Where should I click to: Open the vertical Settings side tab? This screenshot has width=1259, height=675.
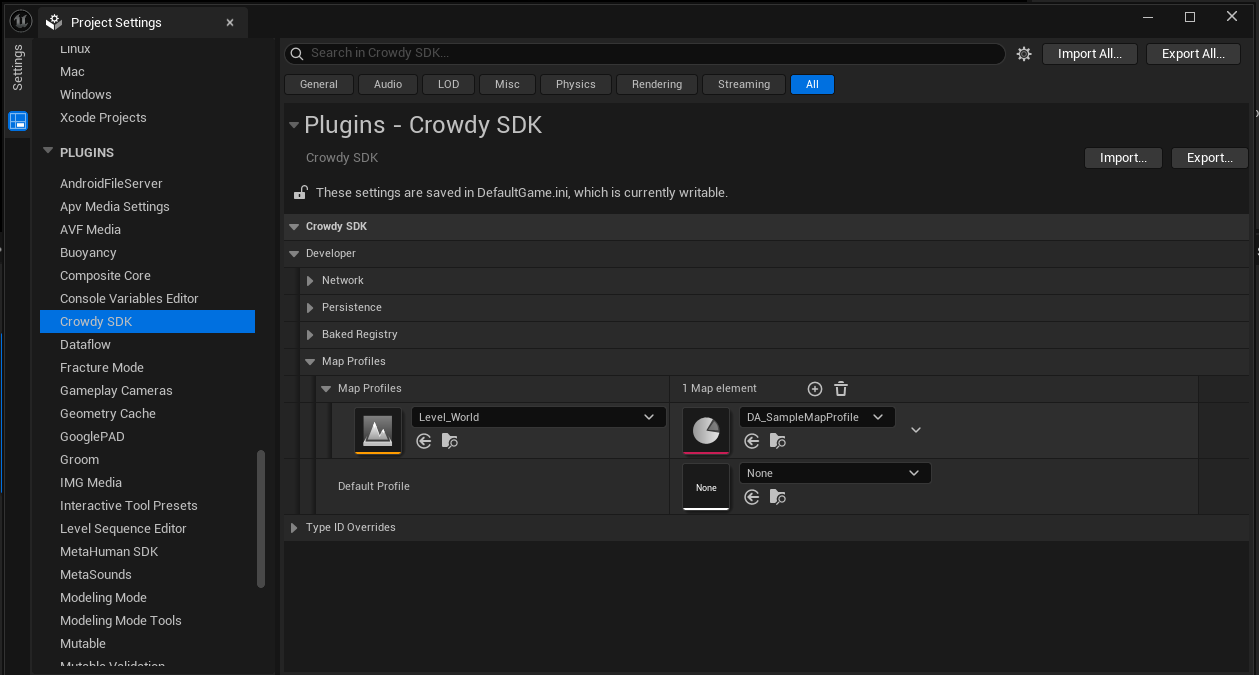pos(18,68)
